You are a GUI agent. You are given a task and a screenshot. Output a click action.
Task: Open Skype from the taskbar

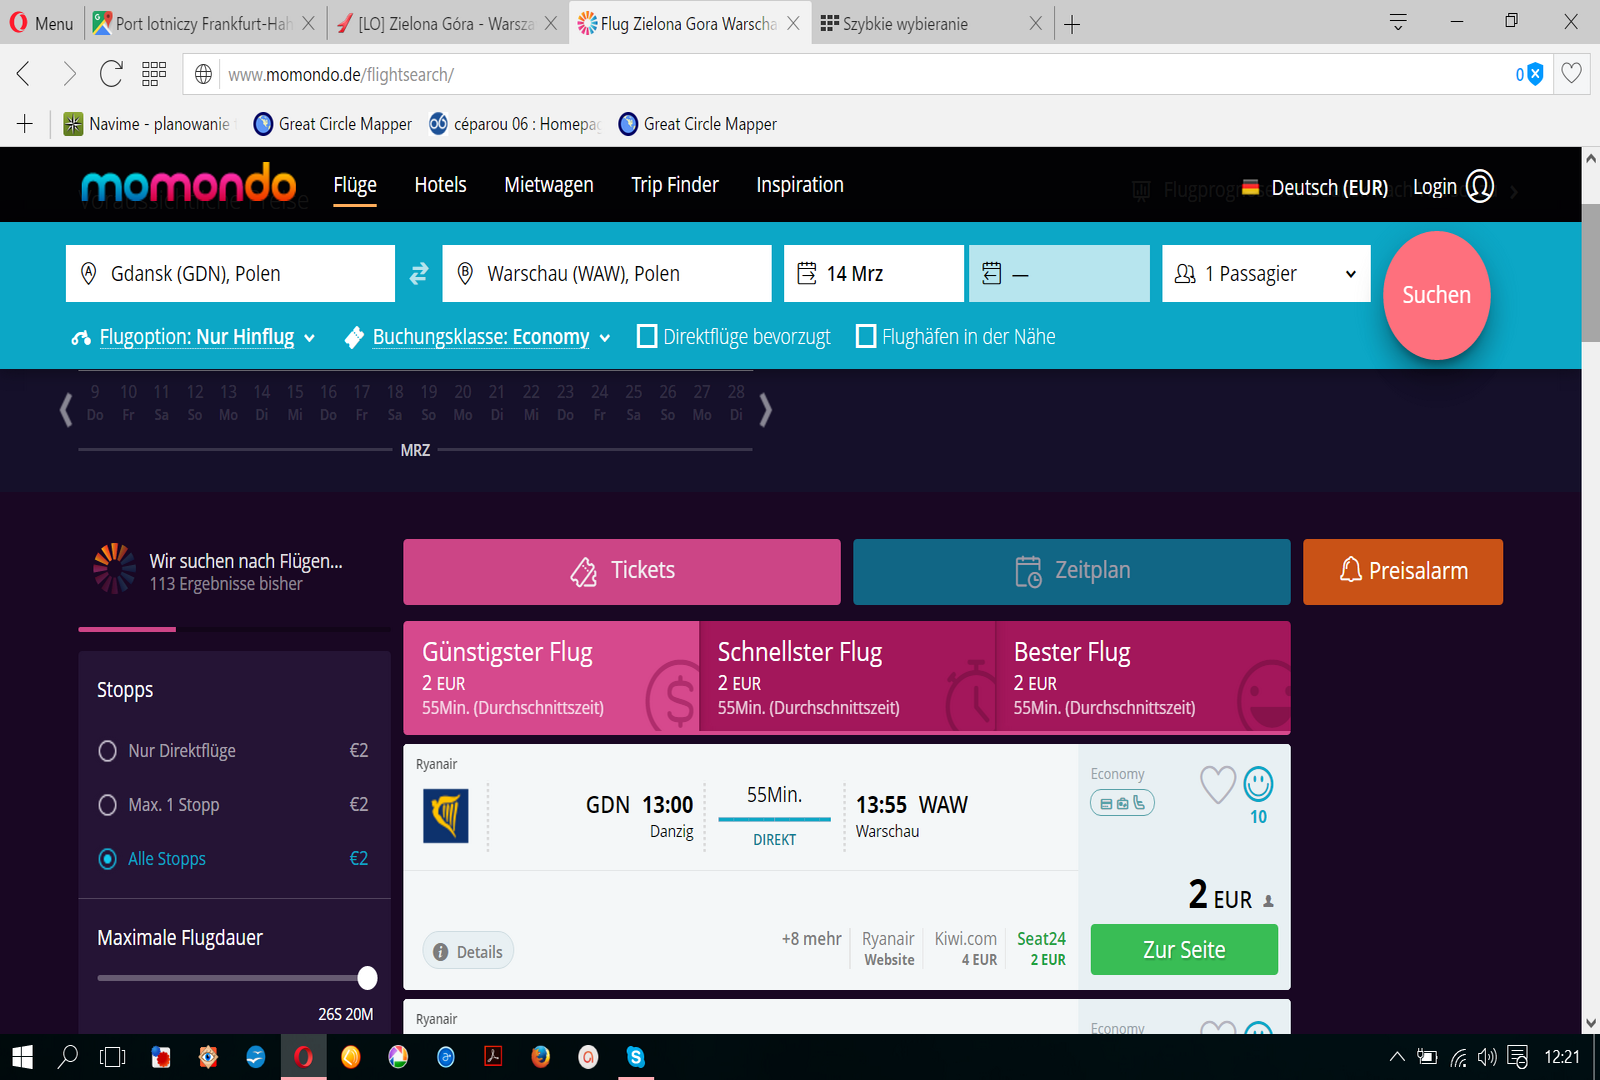click(x=635, y=1057)
